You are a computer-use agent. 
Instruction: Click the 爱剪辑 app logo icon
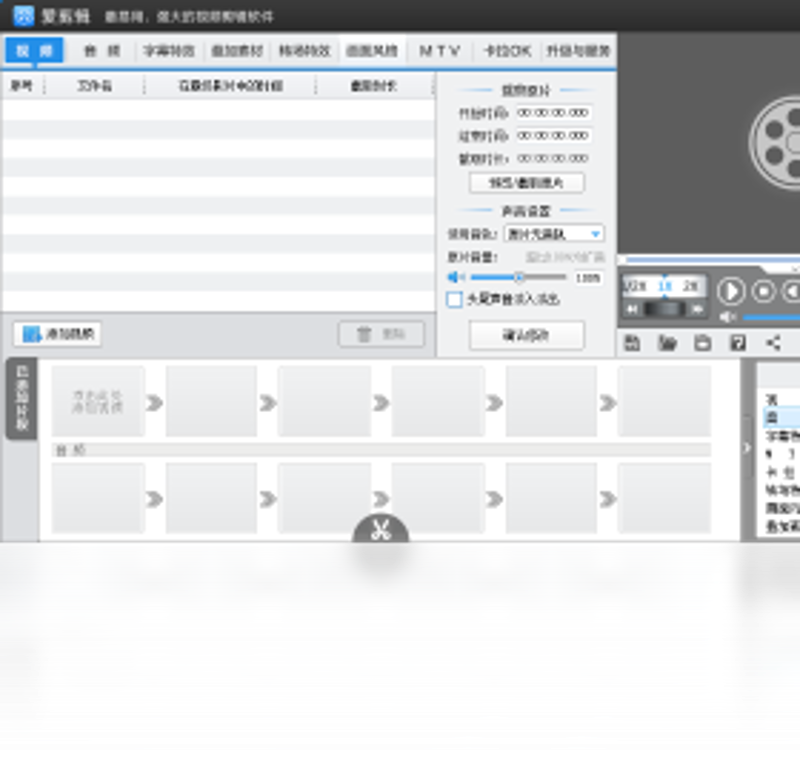tap(23, 16)
